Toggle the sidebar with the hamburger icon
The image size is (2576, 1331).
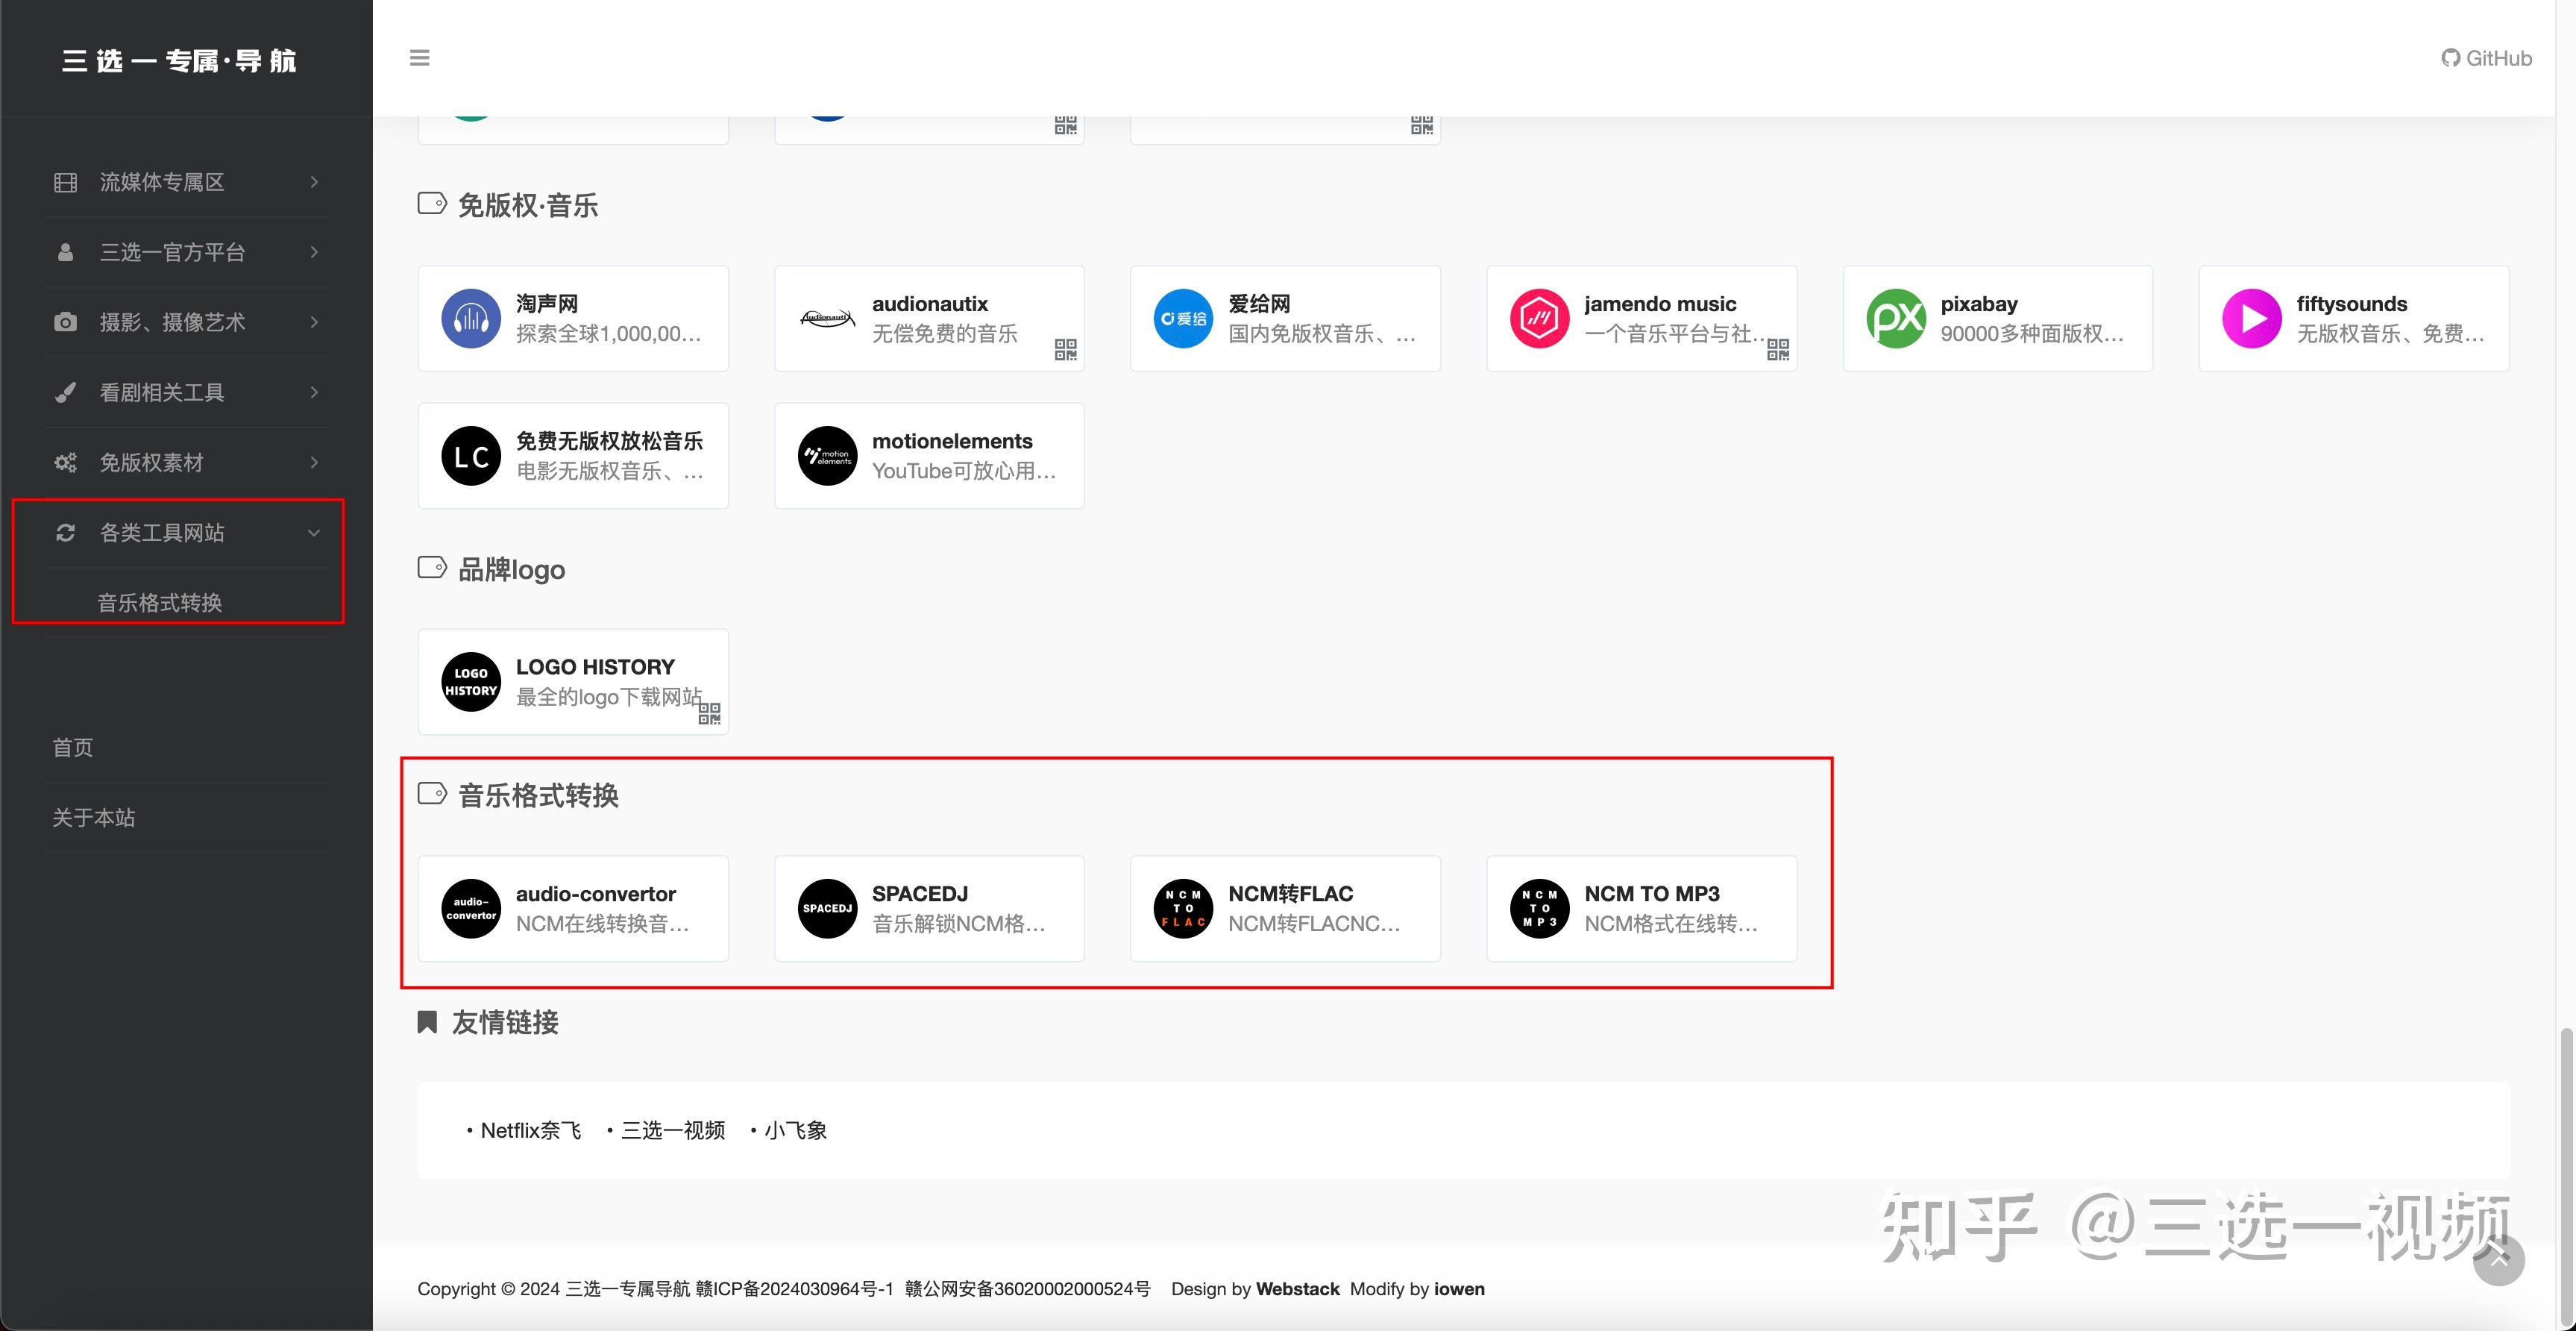[419, 57]
